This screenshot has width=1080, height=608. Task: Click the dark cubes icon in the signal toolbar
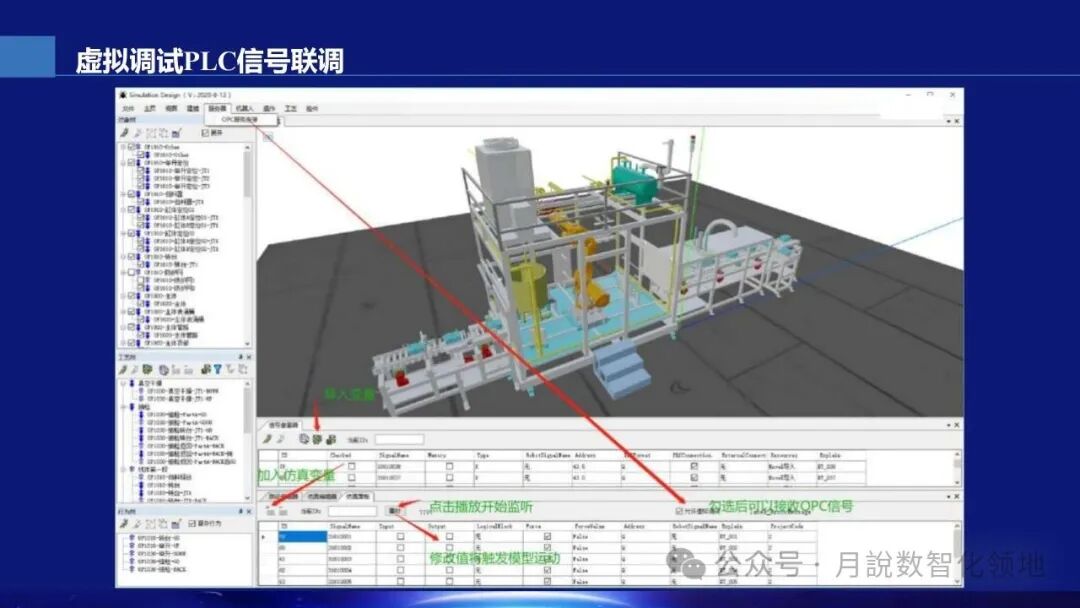click(331, 439)
